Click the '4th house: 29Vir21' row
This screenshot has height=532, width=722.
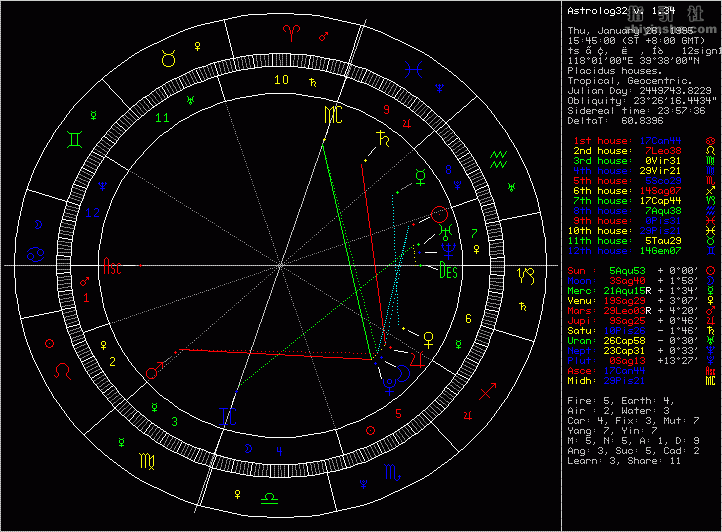(644, 171)
